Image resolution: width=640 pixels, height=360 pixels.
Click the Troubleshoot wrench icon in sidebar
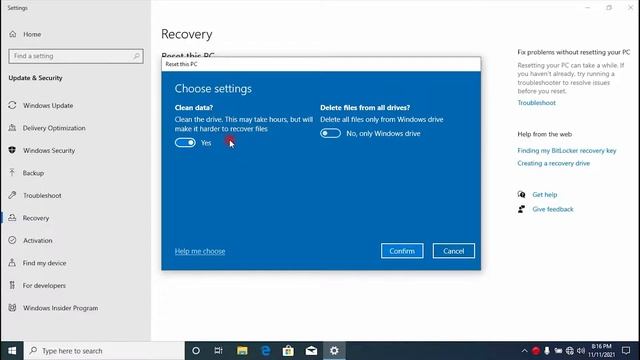pos(12,195)
